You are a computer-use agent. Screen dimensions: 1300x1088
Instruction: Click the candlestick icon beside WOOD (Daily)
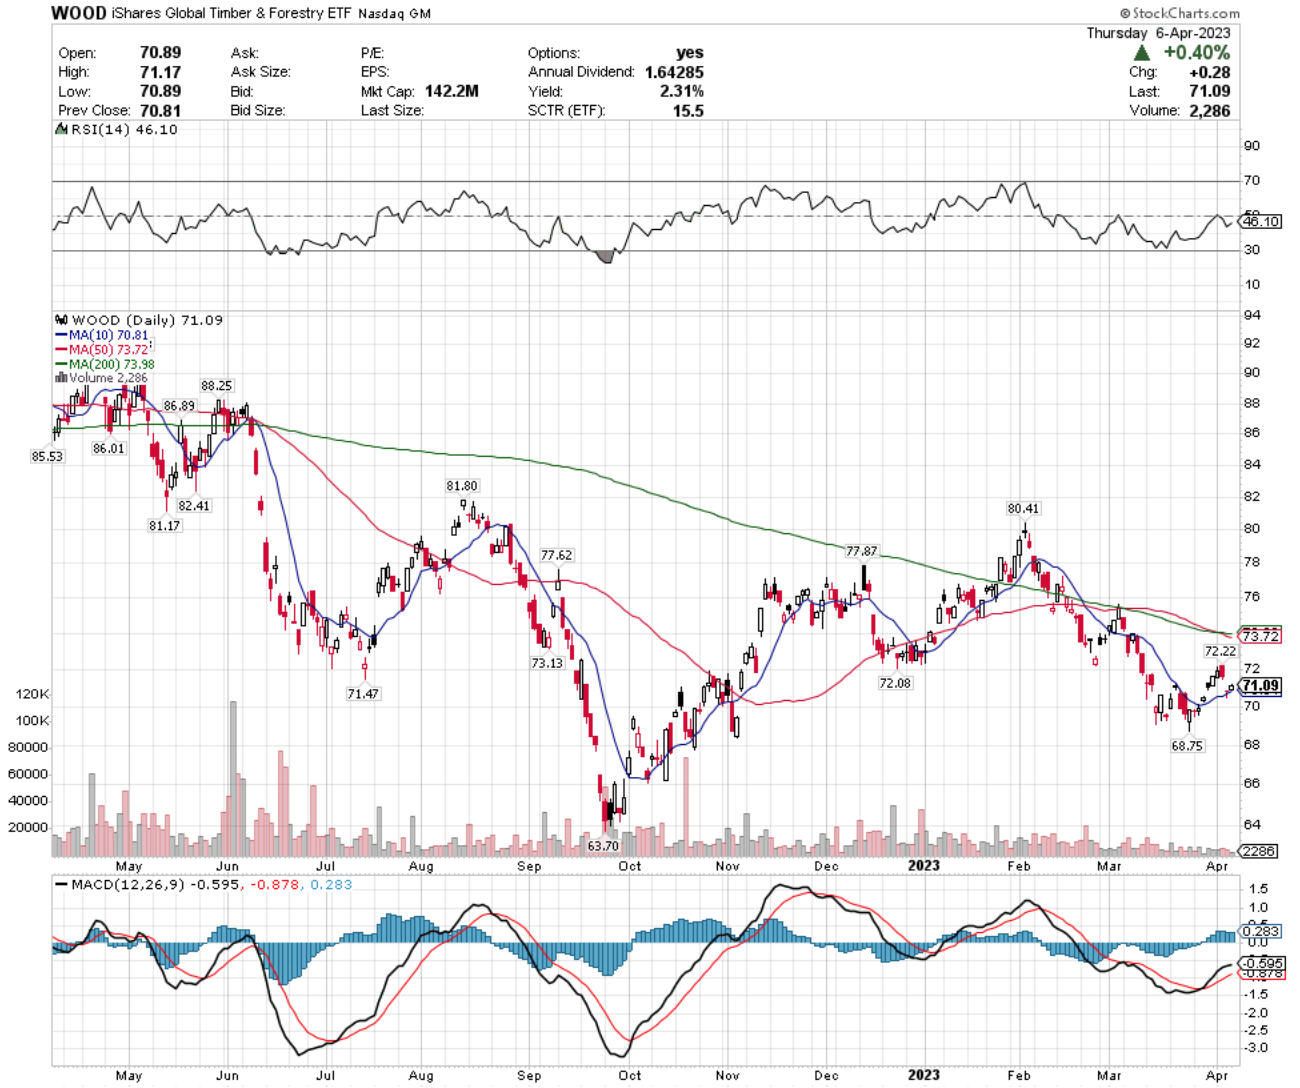click(61, 320)
